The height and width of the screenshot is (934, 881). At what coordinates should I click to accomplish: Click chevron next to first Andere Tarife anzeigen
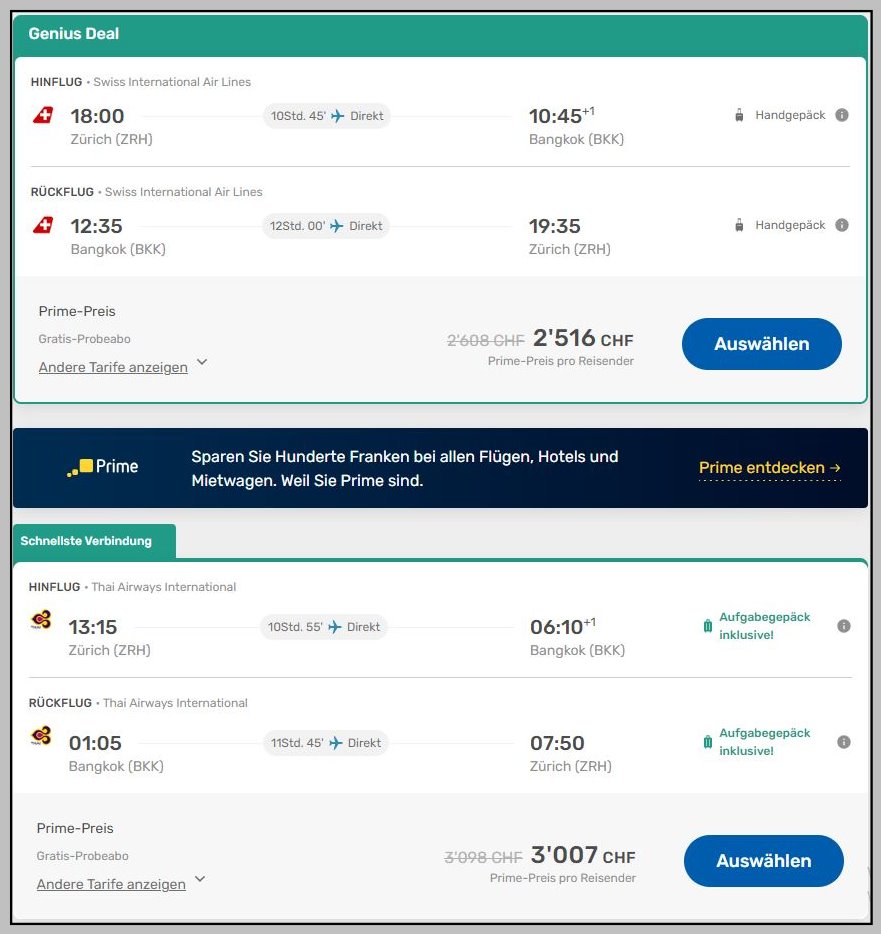202,362
